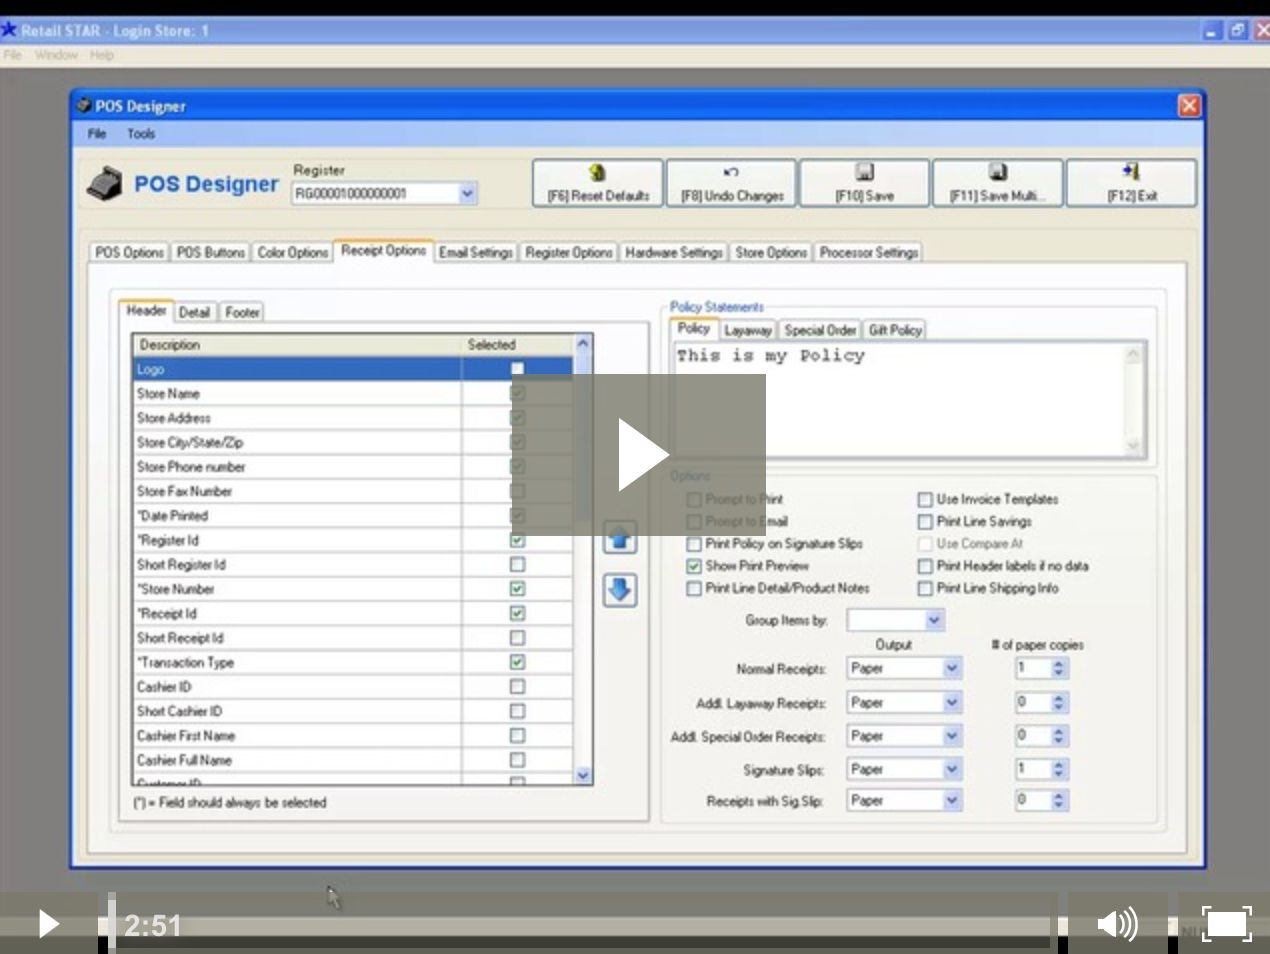Click the POS Designer register icon
Screen dimensions: 1270x954
tap(104, 184)
